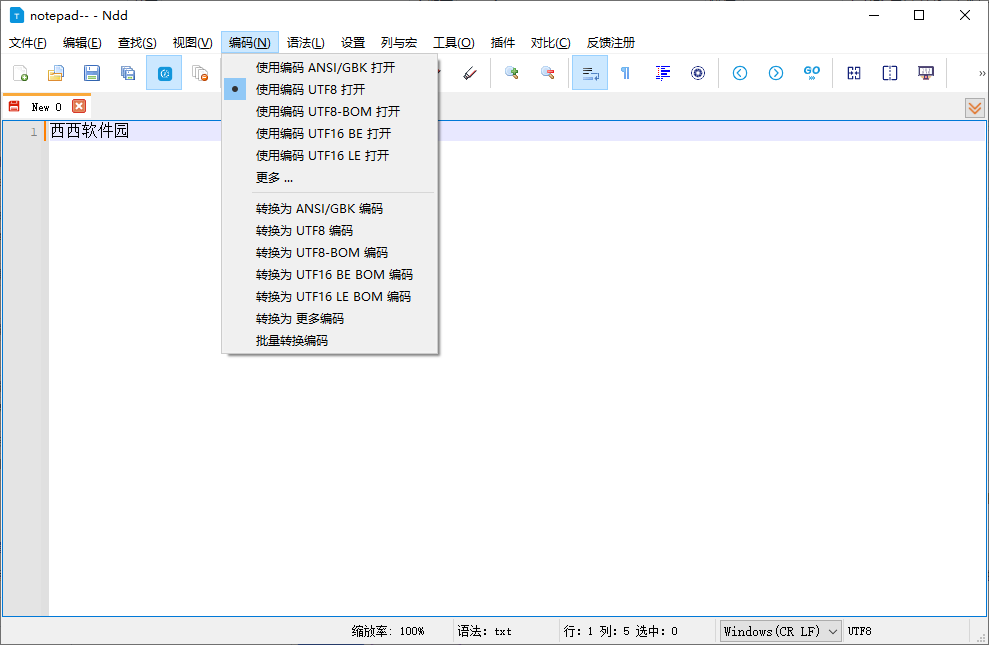Open the 对比(C) menu

(550, 42)
